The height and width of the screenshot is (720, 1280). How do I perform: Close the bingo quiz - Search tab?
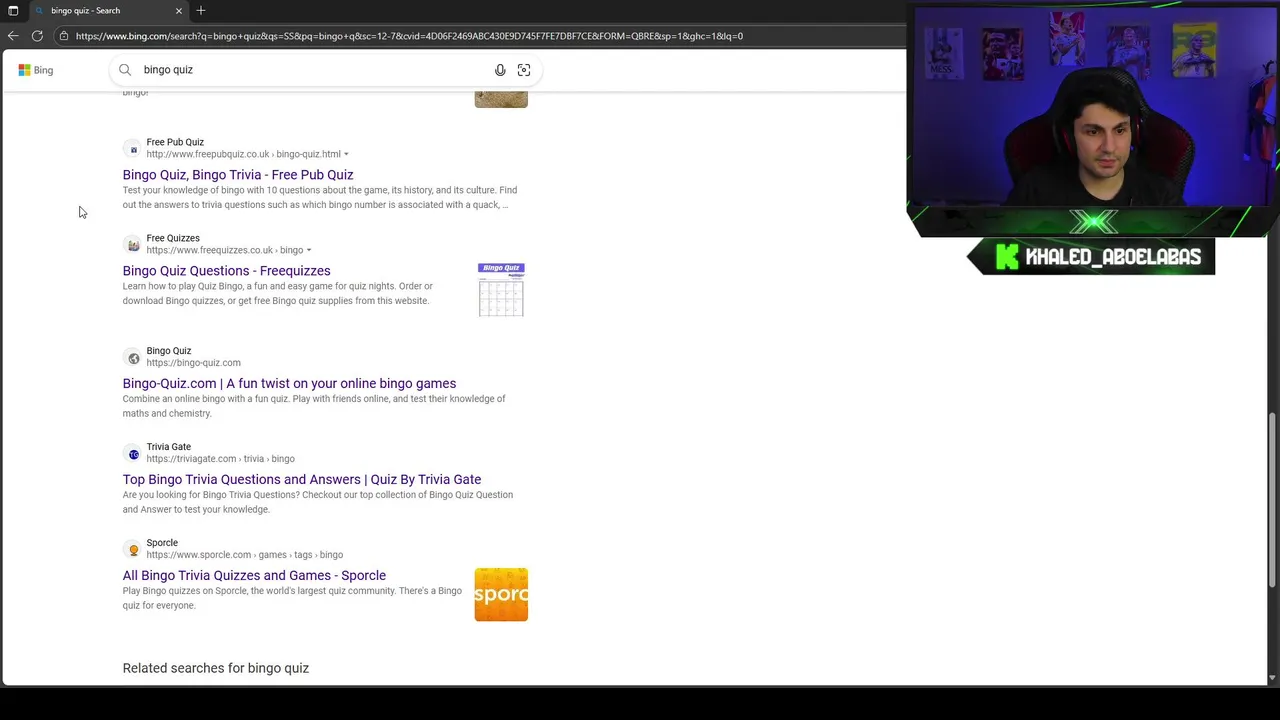click(x=179, y=11)
